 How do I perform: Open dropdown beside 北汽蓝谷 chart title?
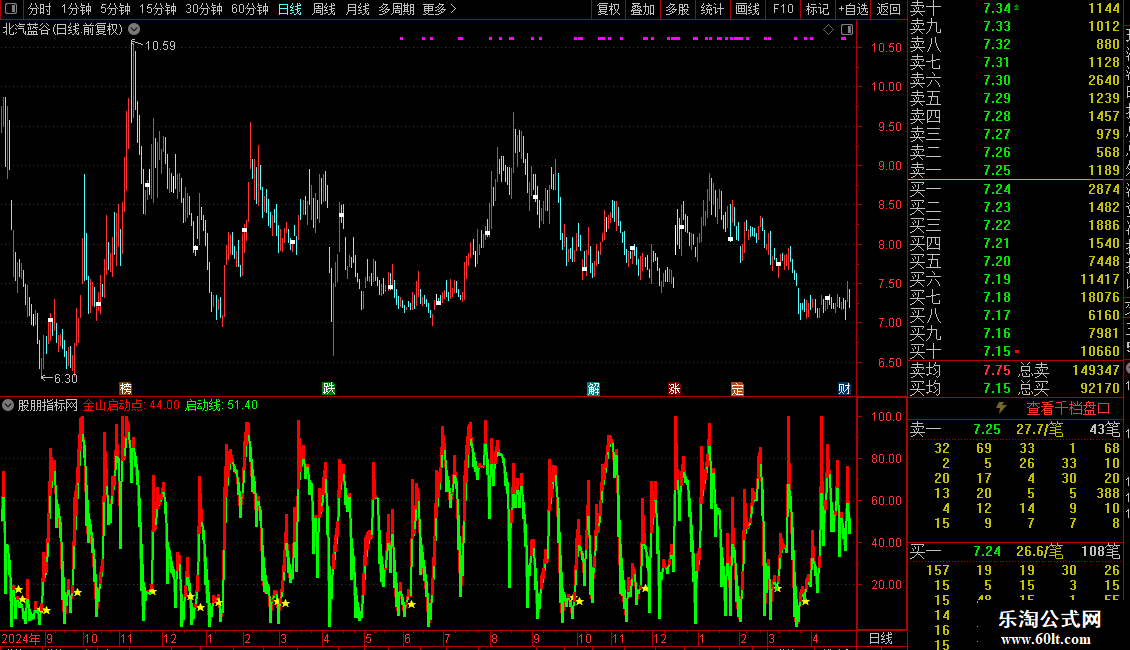pos(134,29)
